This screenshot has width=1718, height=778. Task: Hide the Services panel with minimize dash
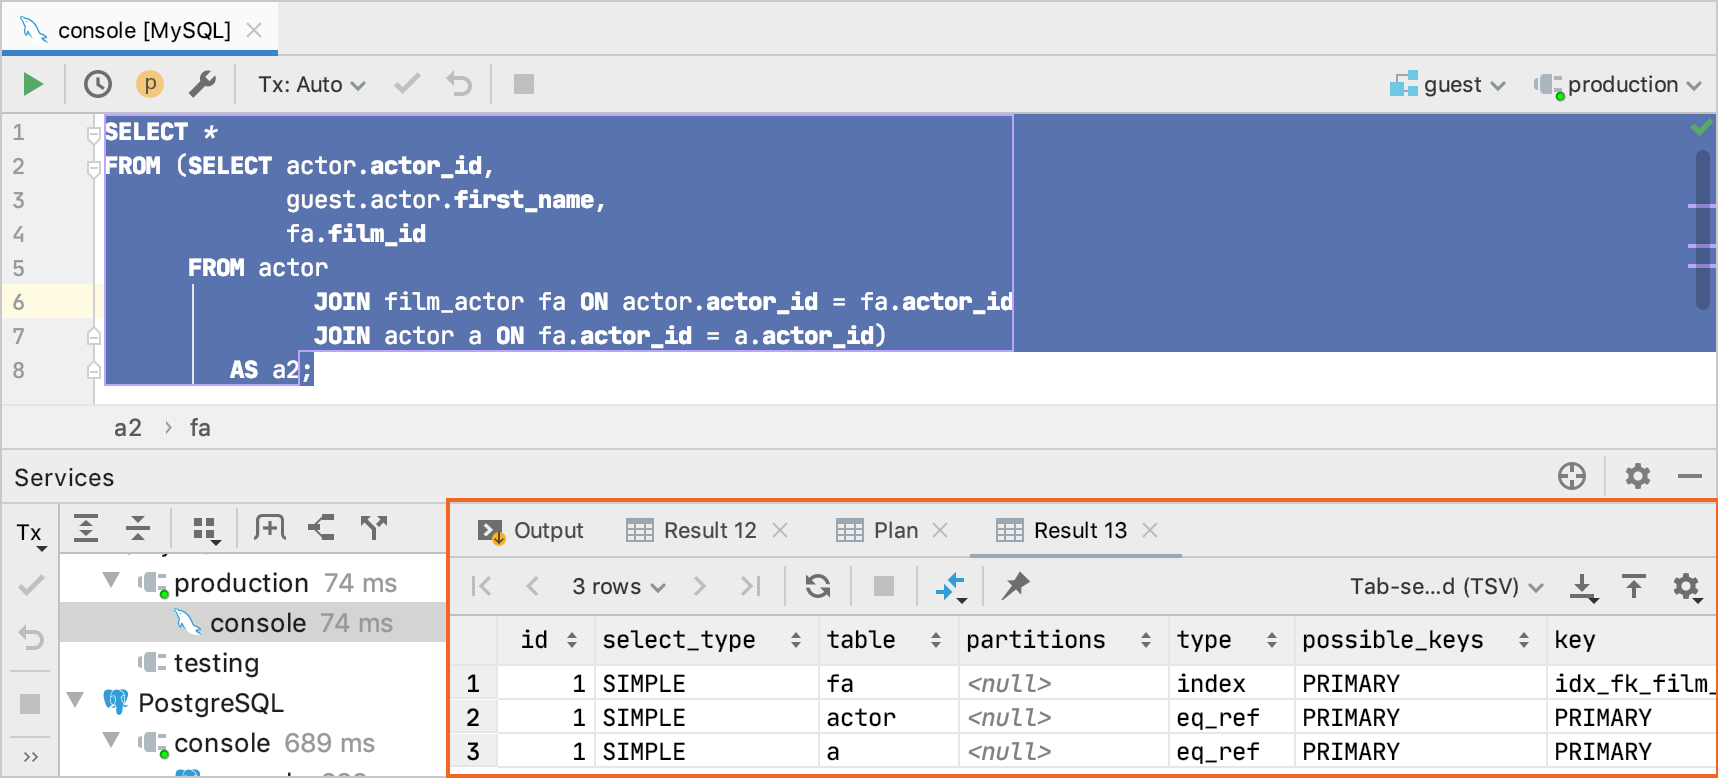[1690, 476]
